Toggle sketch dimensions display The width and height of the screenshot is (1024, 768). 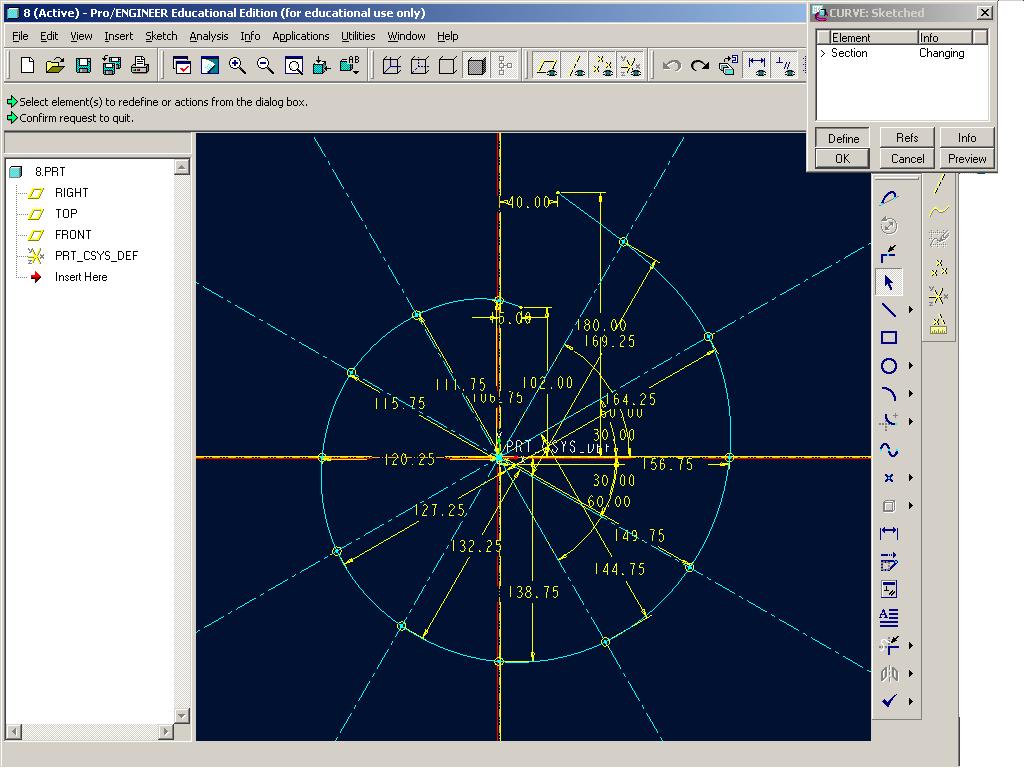(757, 65)
